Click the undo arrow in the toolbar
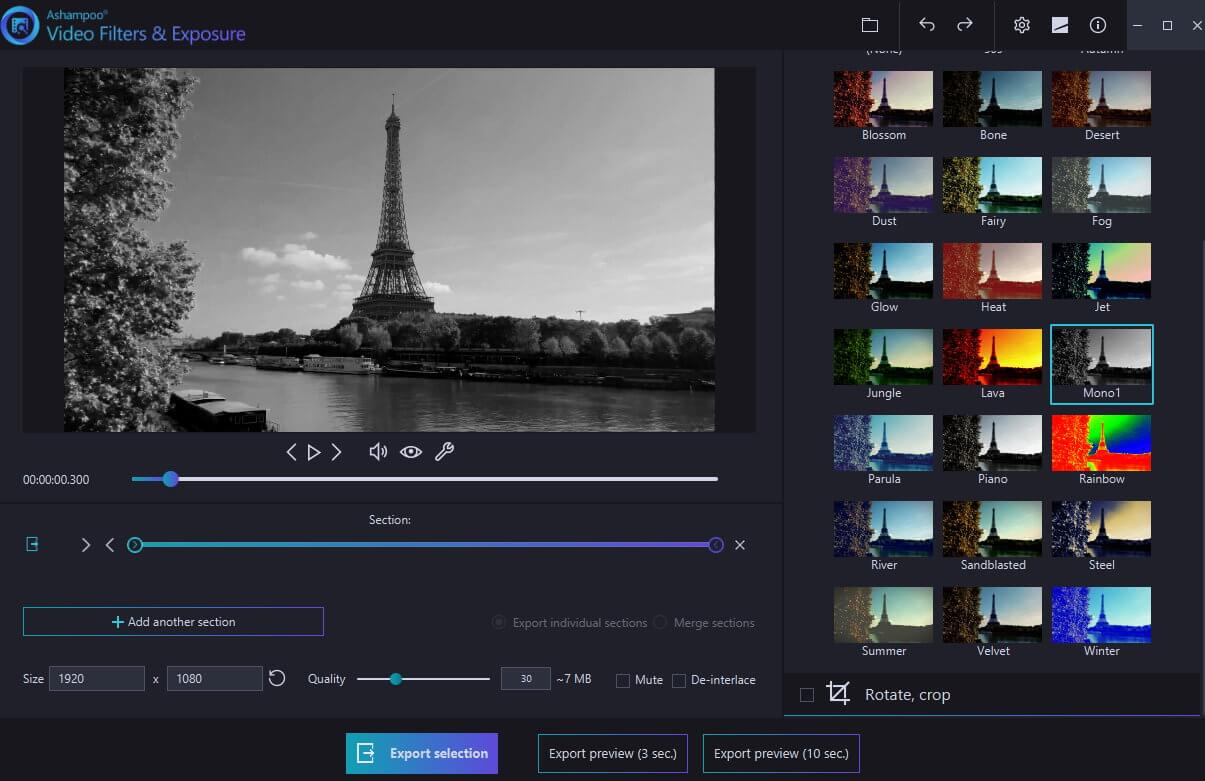Screen dimensions: 1205x781 click(x=926, y=25)
